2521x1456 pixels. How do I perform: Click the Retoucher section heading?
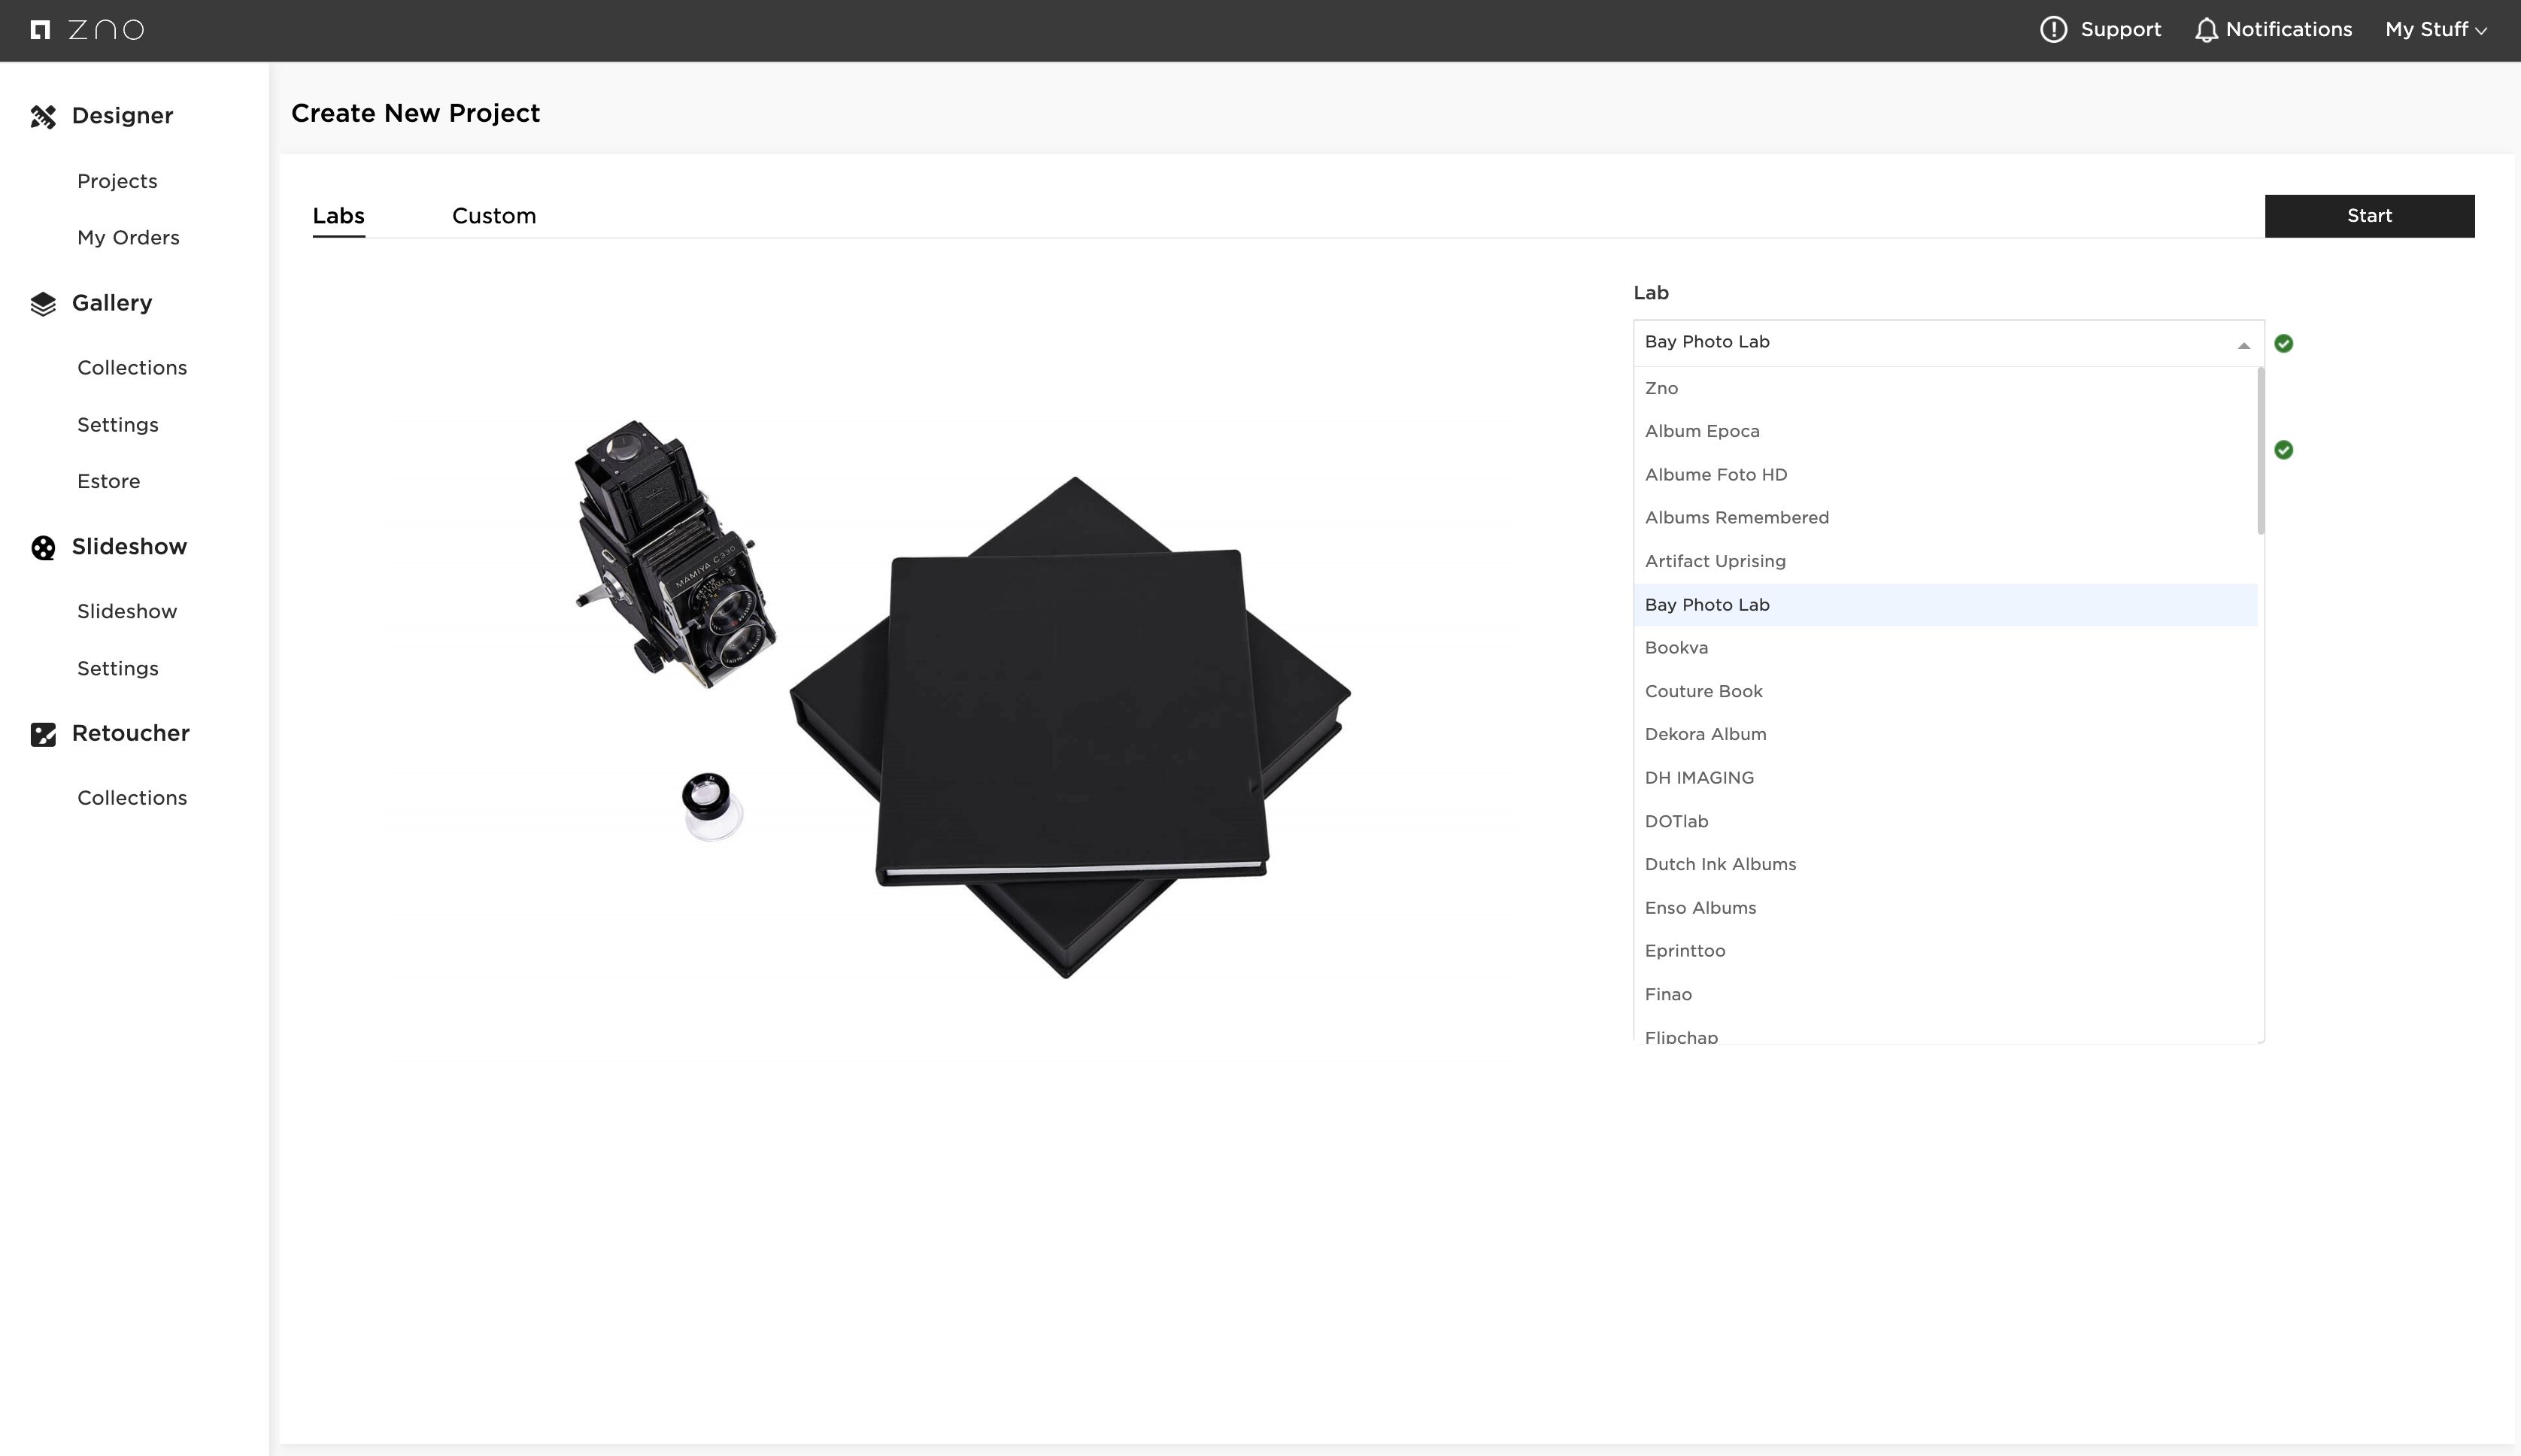click(x=130, y=733)
